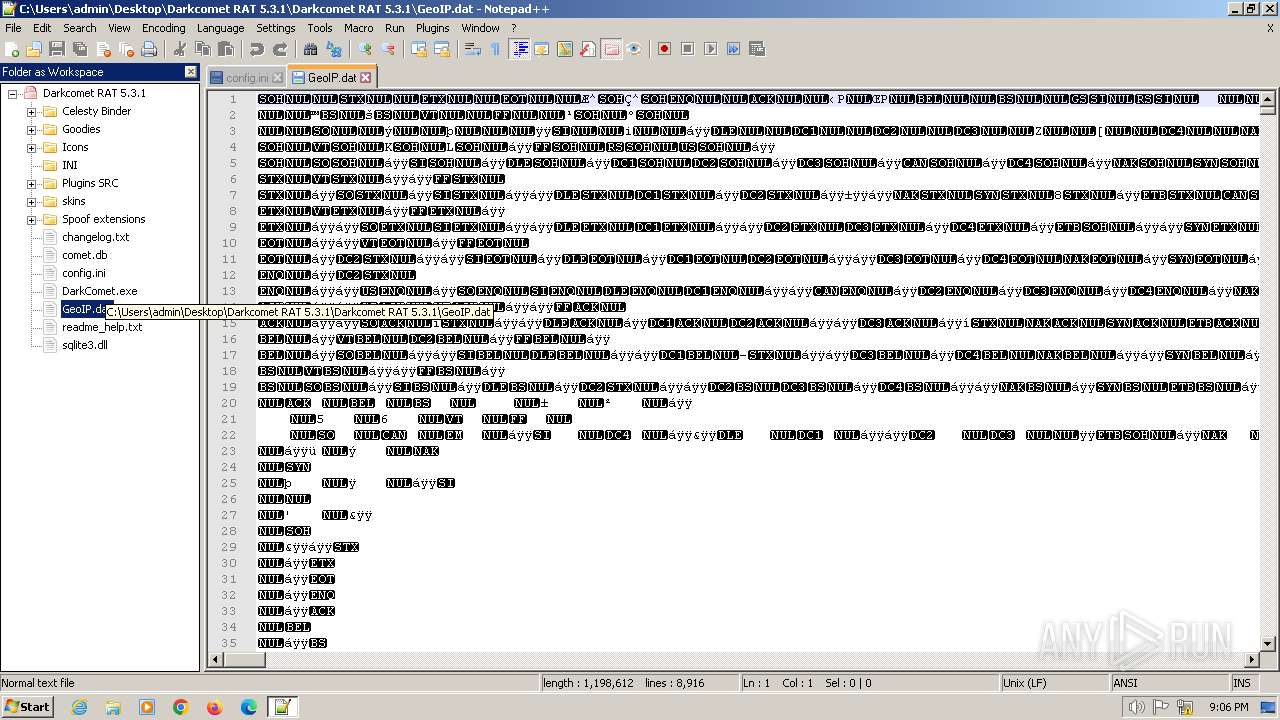Click the Copy toolbar icon

click(x=203, y=49)
